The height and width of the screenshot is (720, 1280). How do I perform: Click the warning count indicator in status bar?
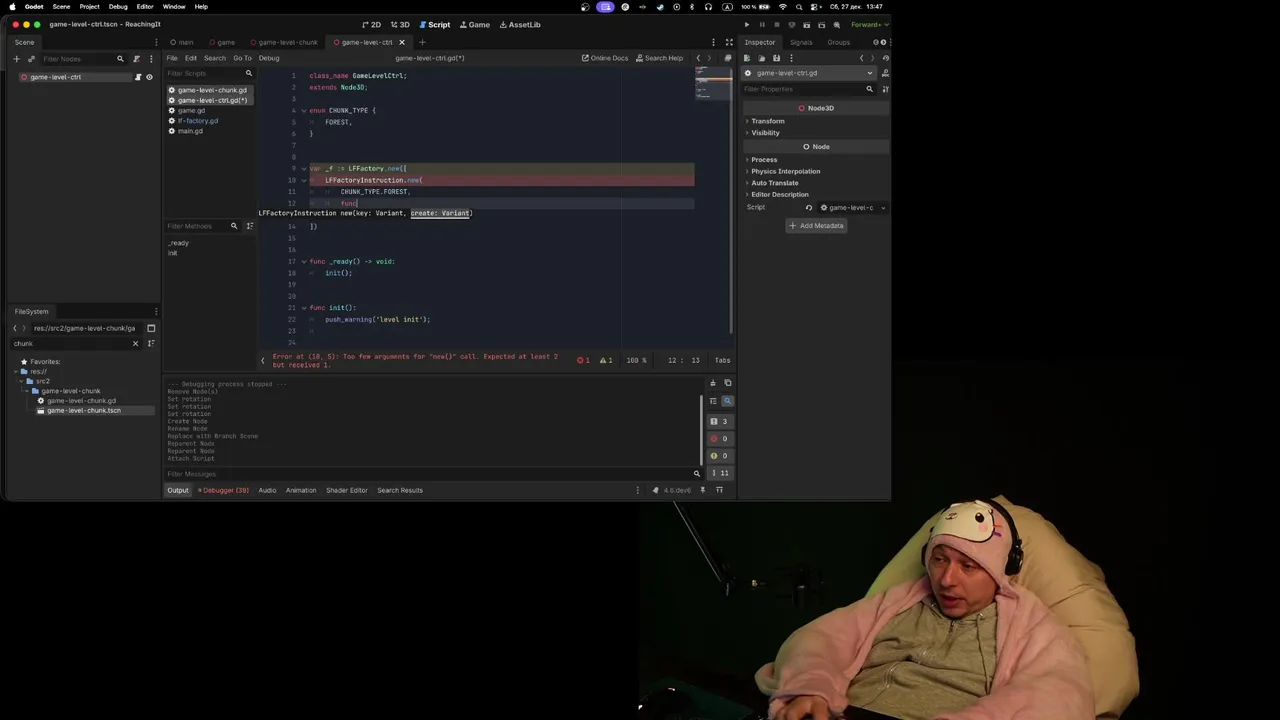[x=605, y=360]
